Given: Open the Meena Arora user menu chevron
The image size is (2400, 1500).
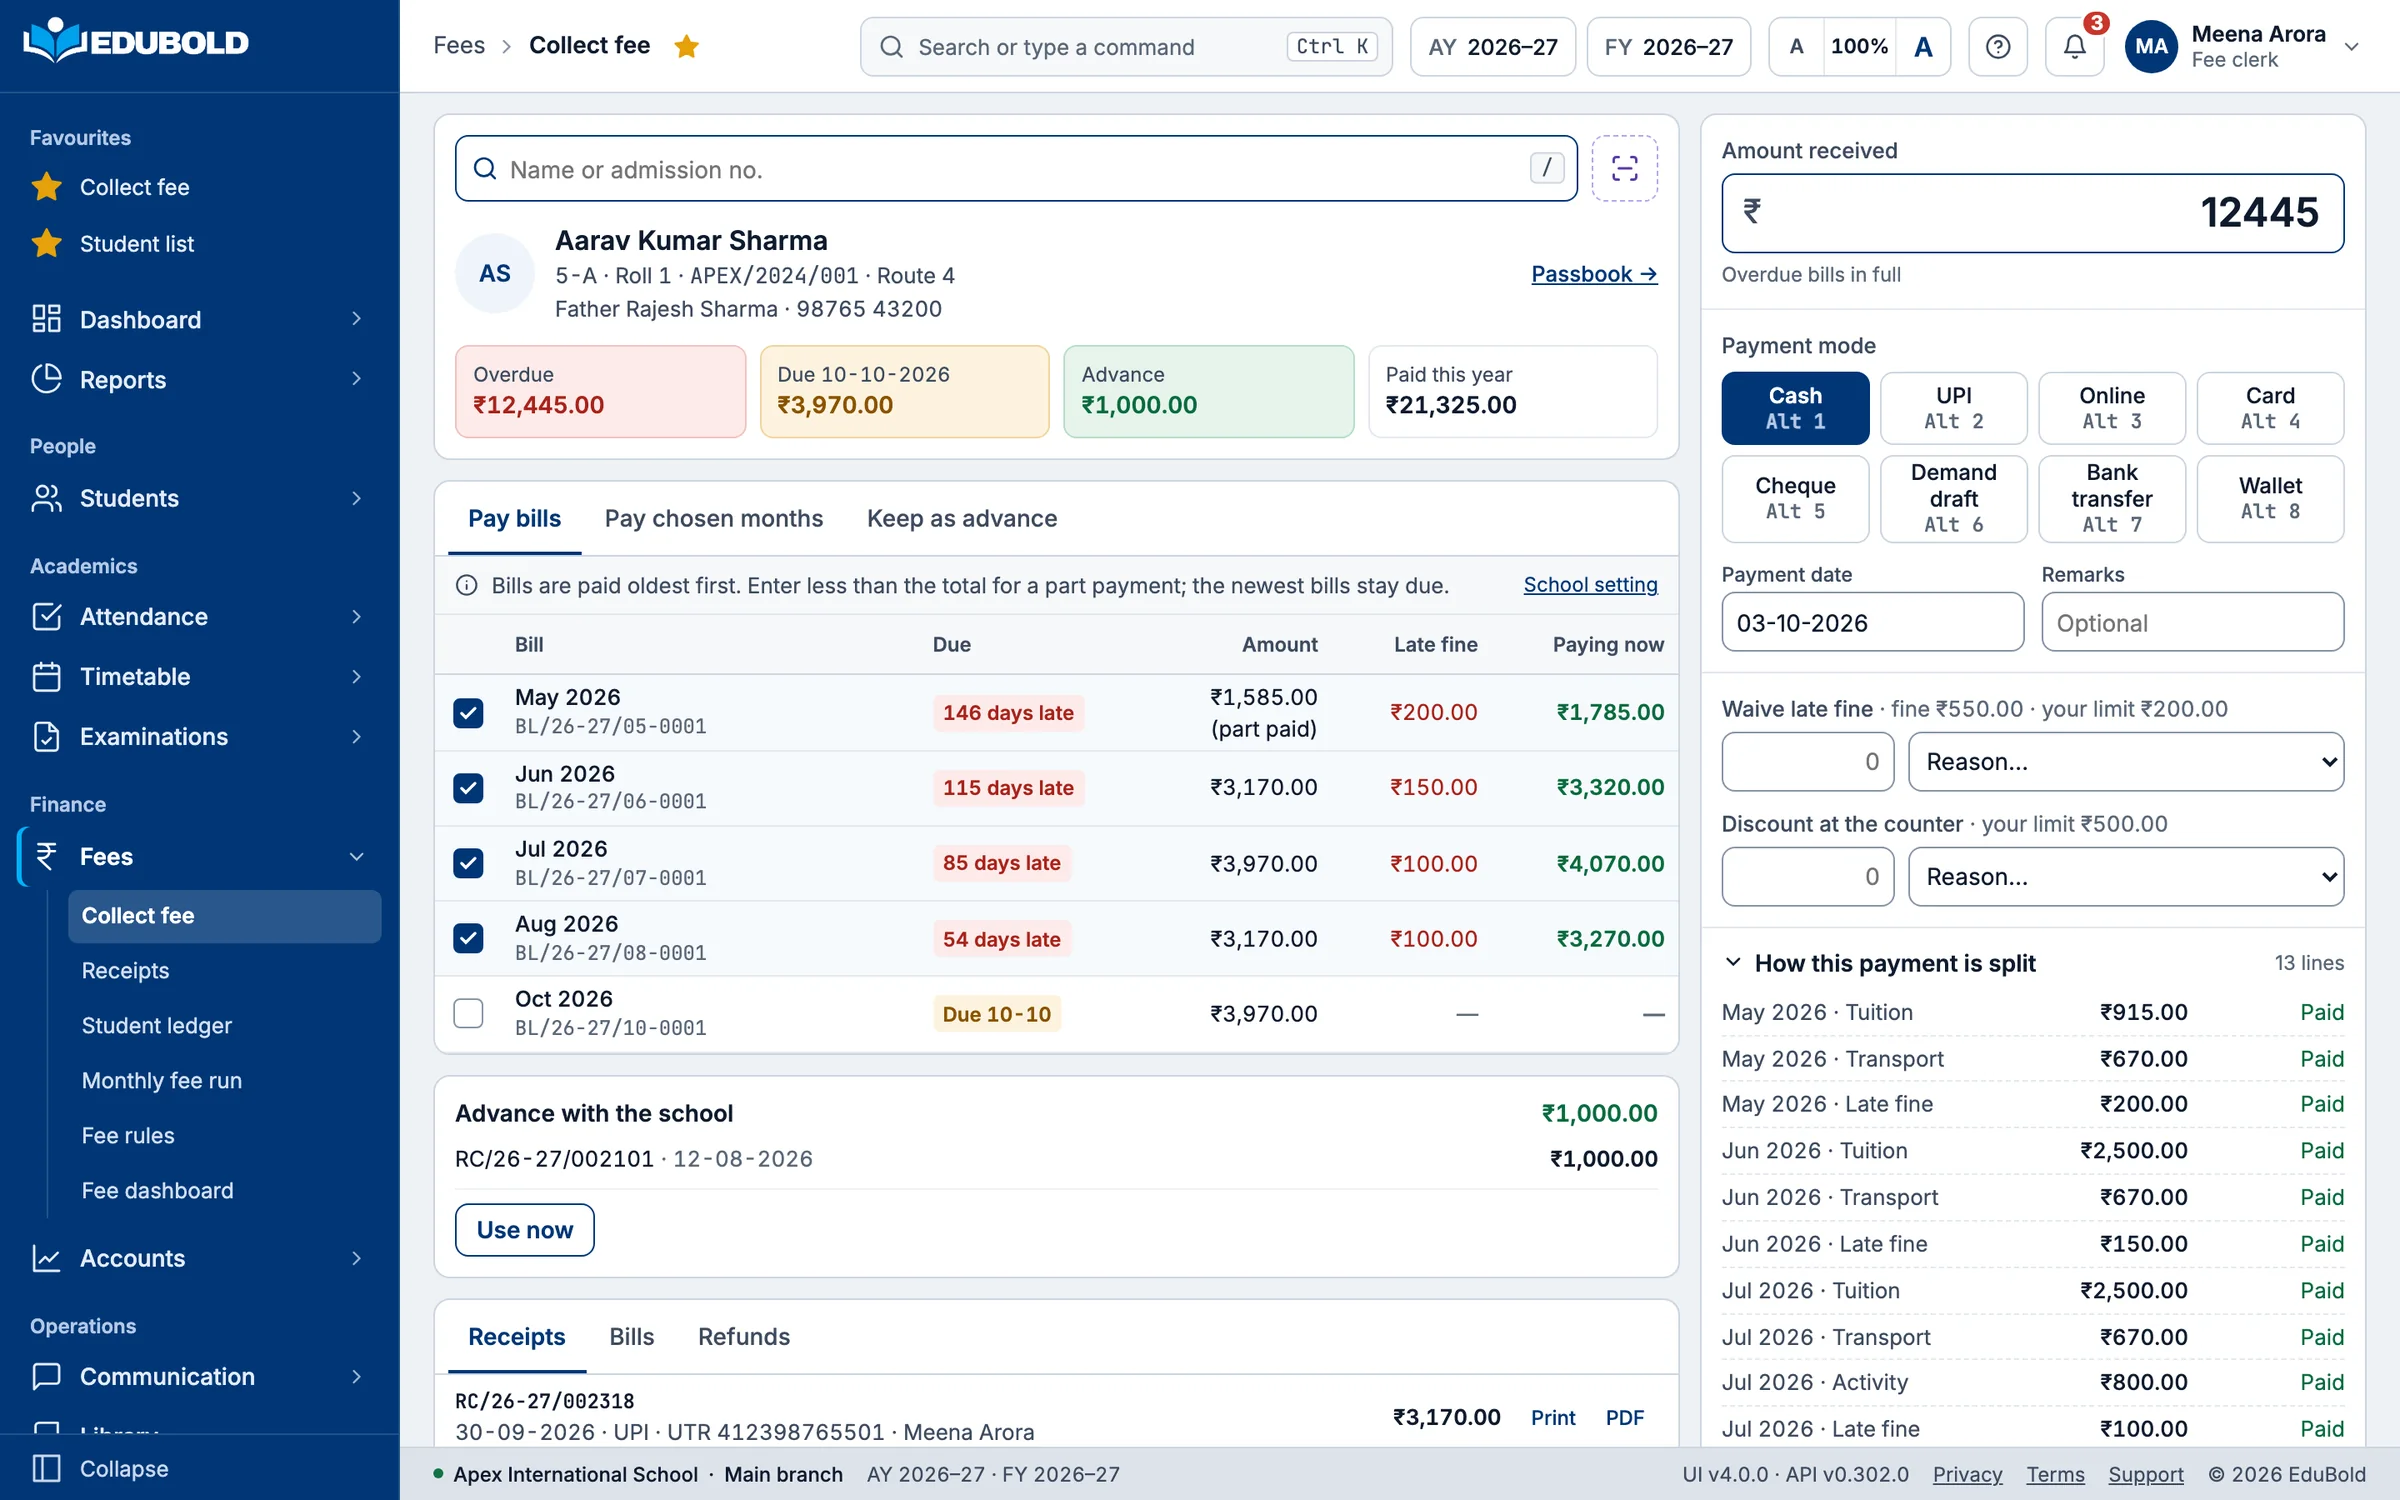Looking at the screenshot, I should pos(2352,47).
